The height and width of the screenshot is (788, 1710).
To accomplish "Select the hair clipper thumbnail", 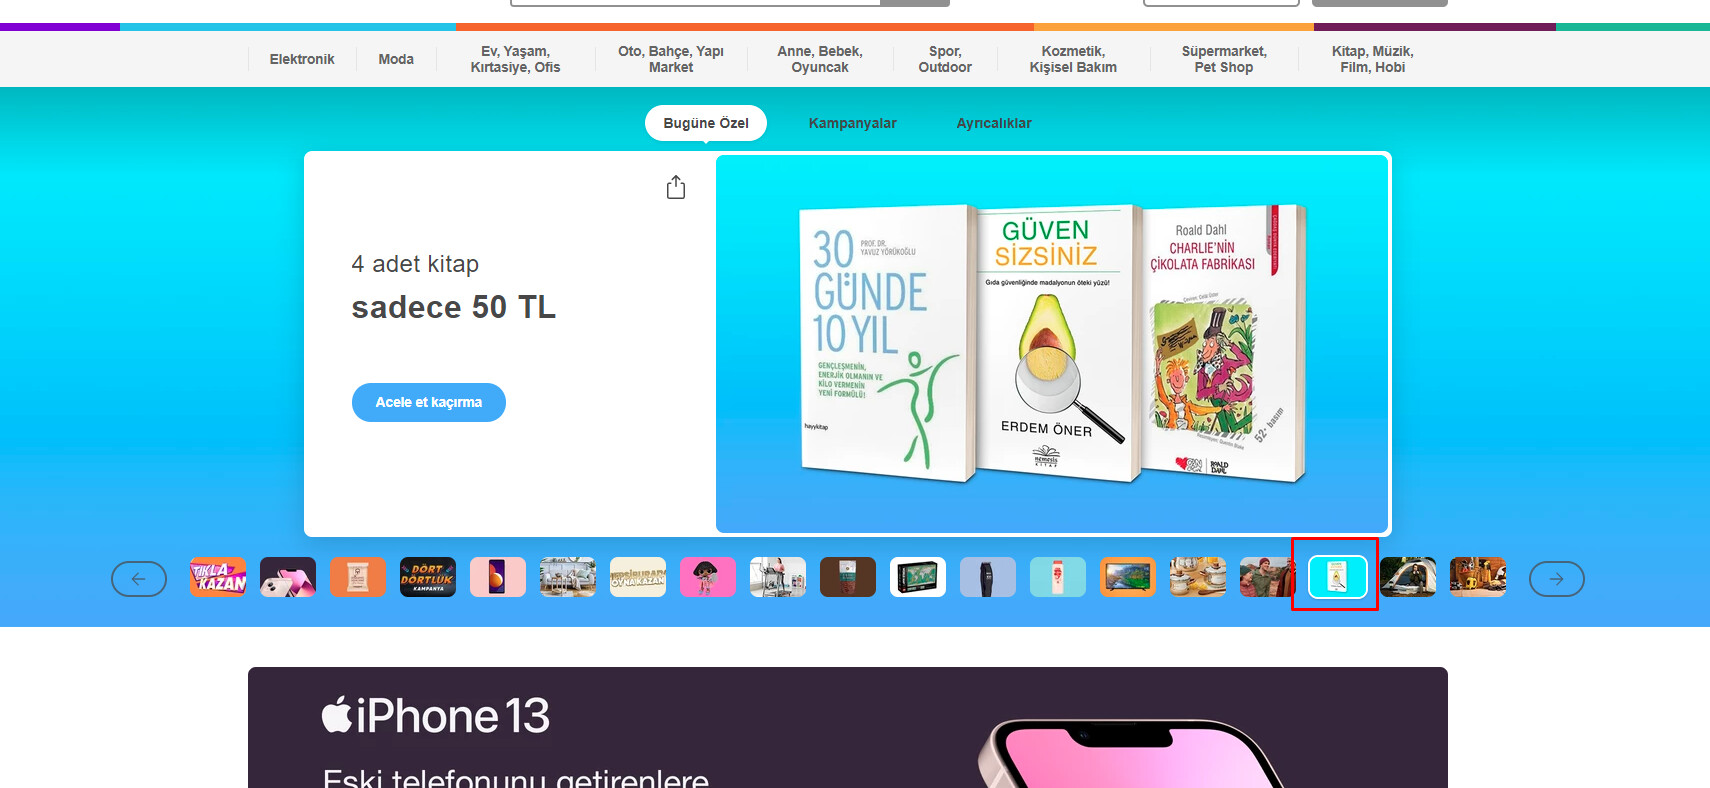I will (x=987, y=577).
